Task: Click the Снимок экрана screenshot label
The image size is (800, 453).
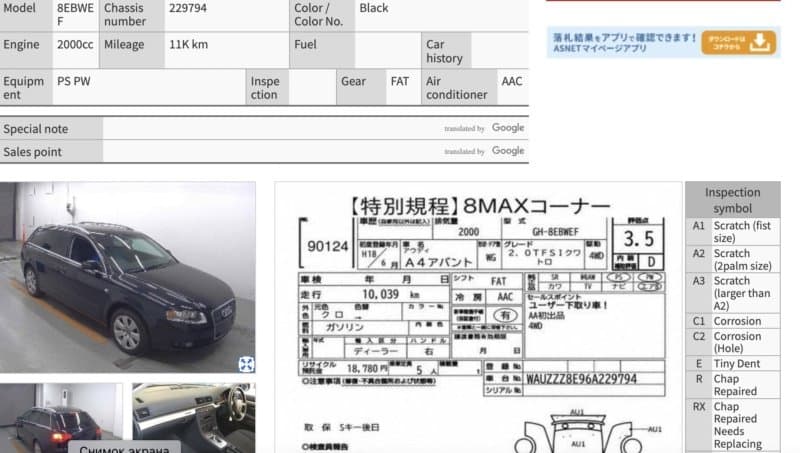Action: 124,449
